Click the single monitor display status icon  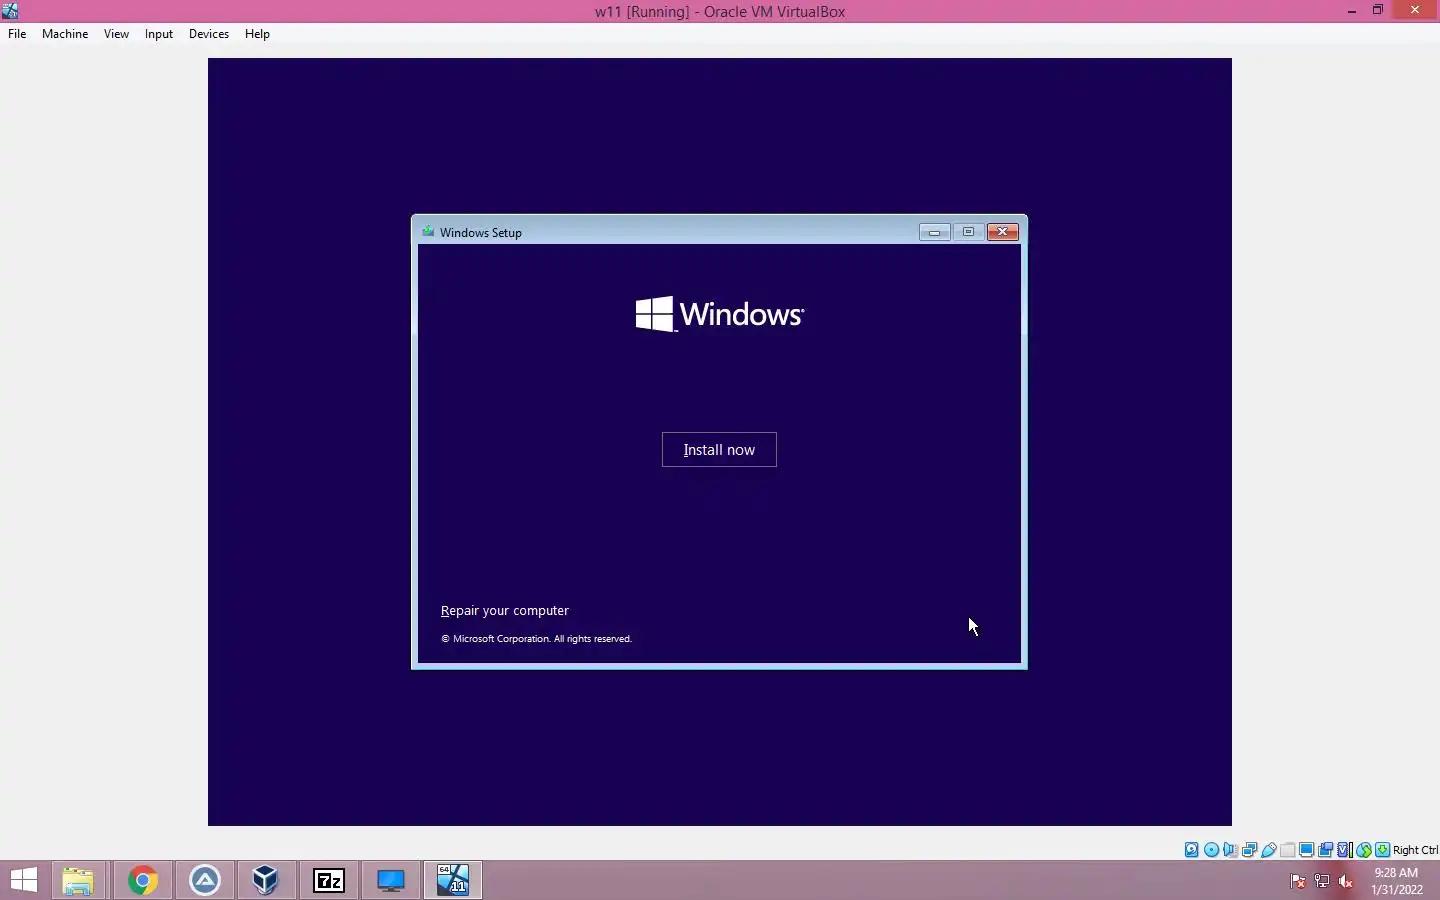[x=1307, y=850]
